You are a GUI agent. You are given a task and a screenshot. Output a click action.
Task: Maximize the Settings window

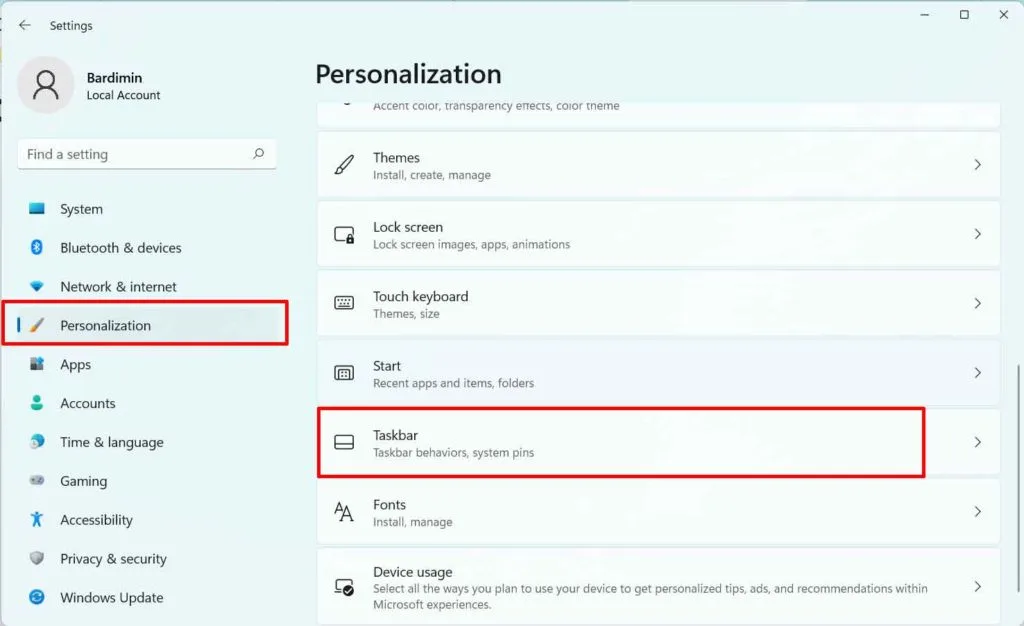pyautogui.click(x=964, y=14)
